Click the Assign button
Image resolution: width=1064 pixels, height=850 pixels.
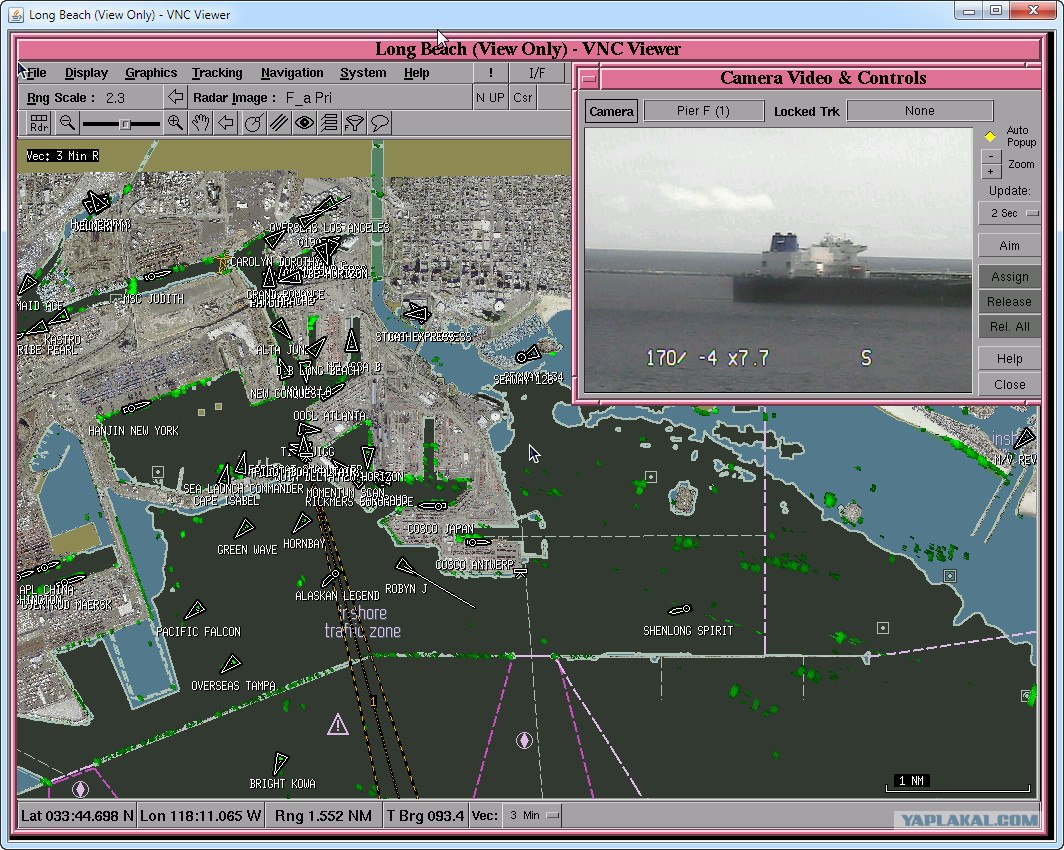[1009, 277]
